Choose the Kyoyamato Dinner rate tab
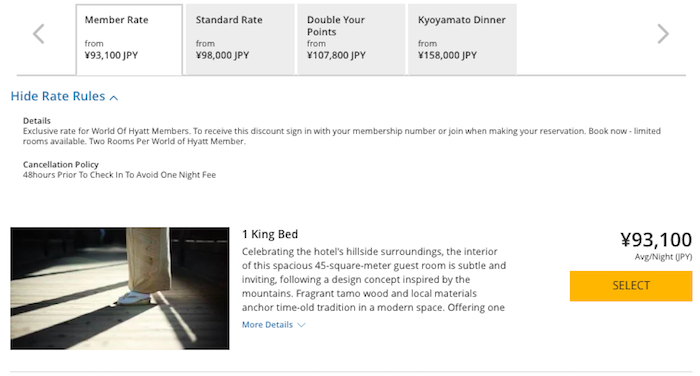This screenshot has width=700, height=376. (x=462, y=40)
